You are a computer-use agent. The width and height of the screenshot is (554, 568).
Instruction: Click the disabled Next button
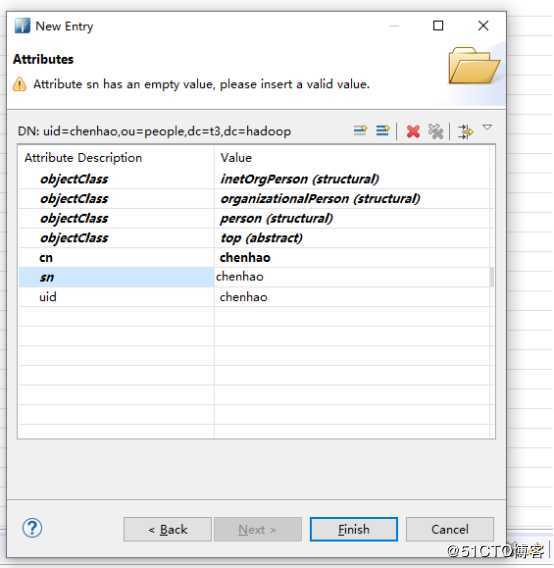[x=258, y=530]
